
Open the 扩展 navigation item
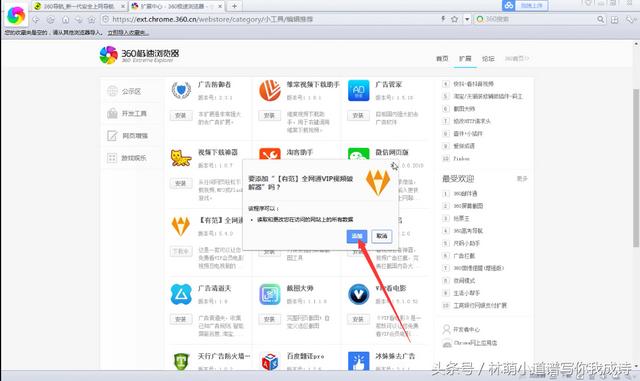(465, 58)
